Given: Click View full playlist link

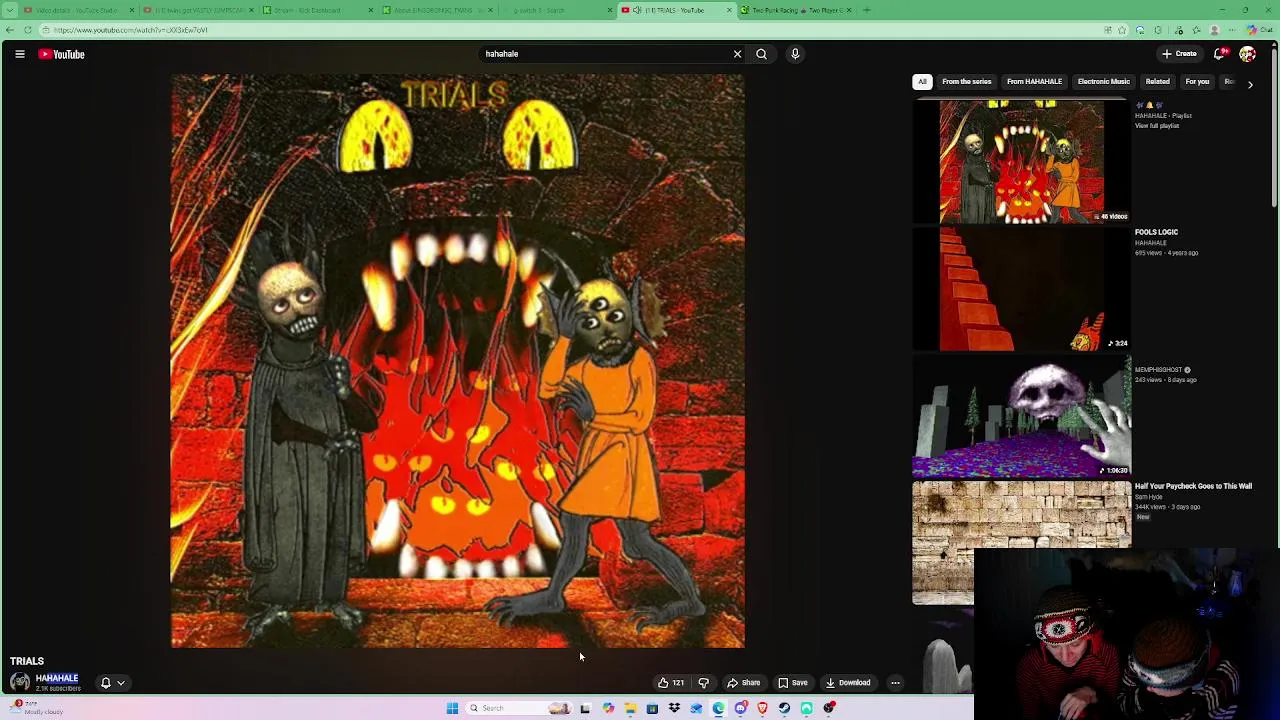Looking at the screenshot, I should click(x=1157, y=126).
